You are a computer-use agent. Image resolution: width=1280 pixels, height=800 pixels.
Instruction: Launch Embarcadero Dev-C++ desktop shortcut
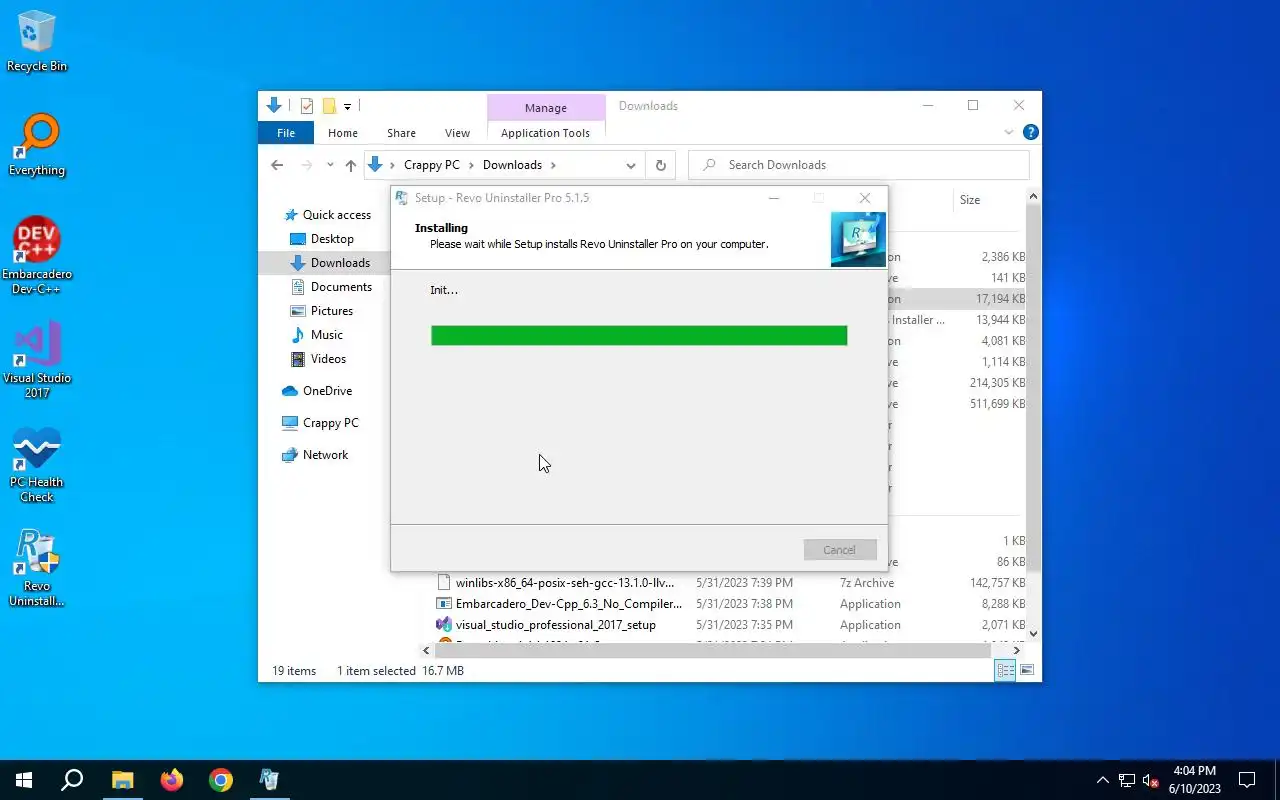pos(37,255)
